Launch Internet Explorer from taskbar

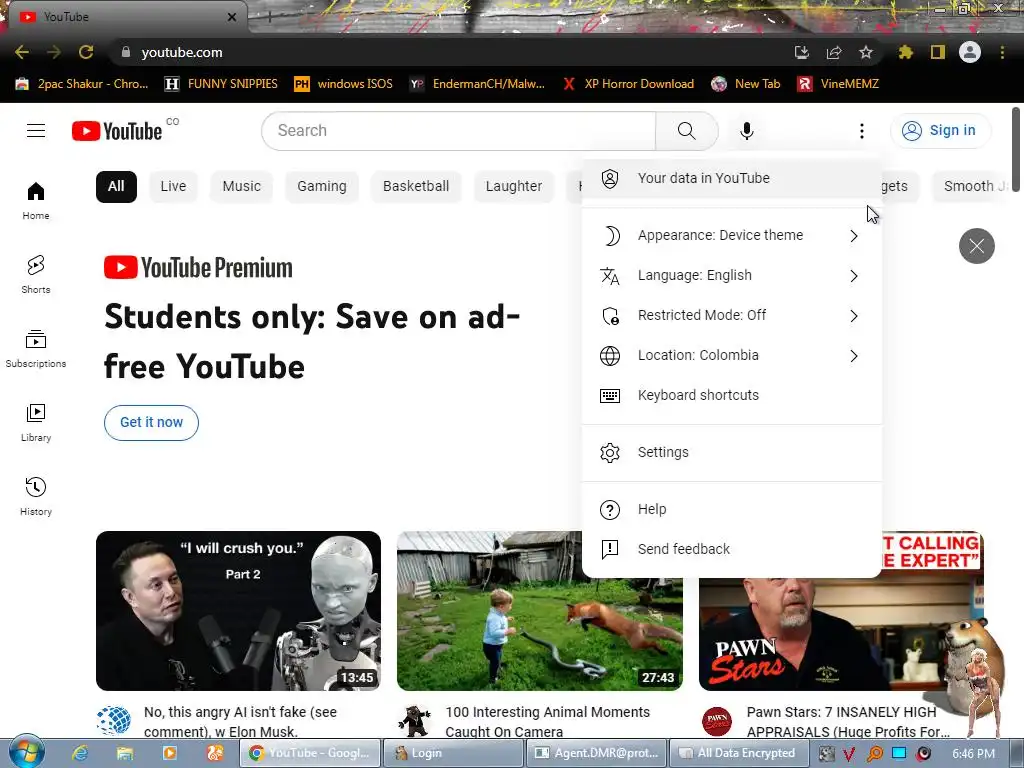coord(80,753)
